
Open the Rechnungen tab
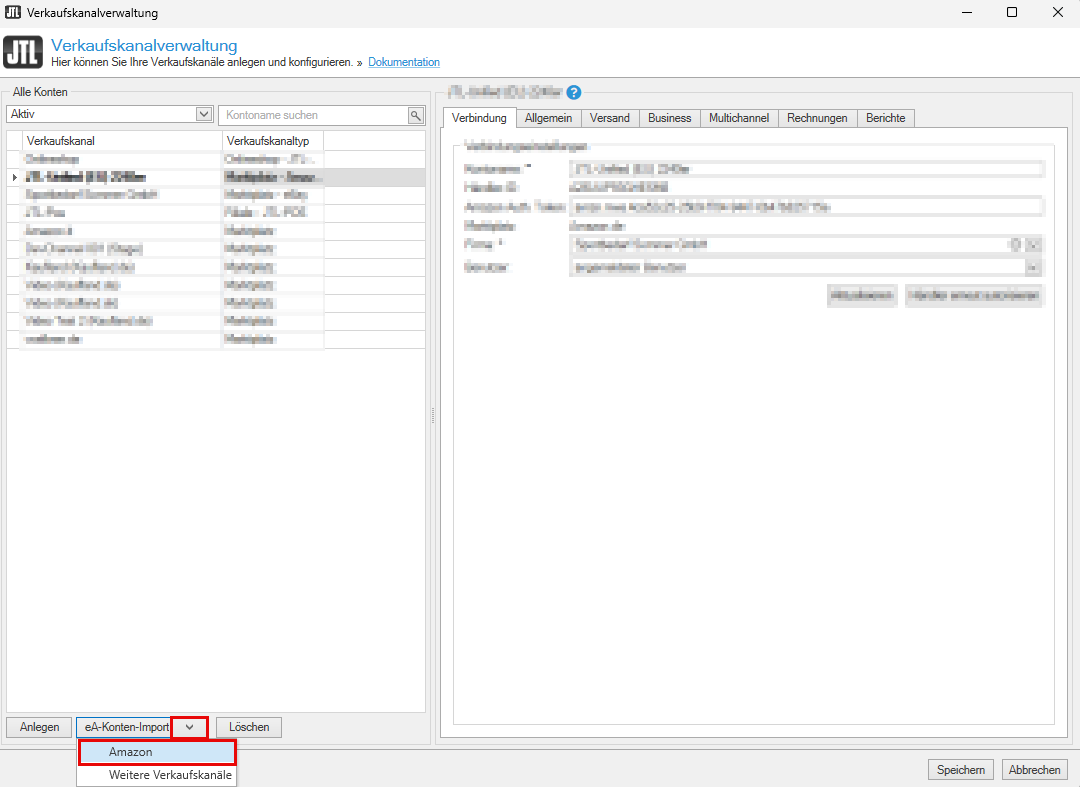click(817, 118)
